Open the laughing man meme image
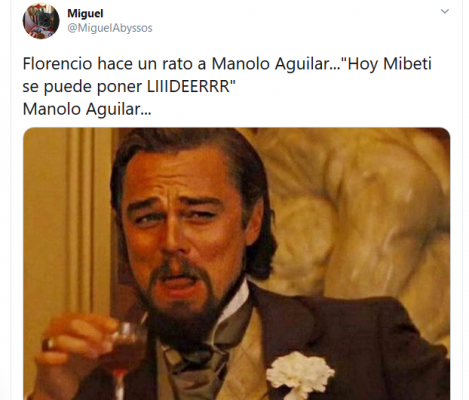Image resolution: width=469 pixels, height=400 pixels. coord(236,264)
